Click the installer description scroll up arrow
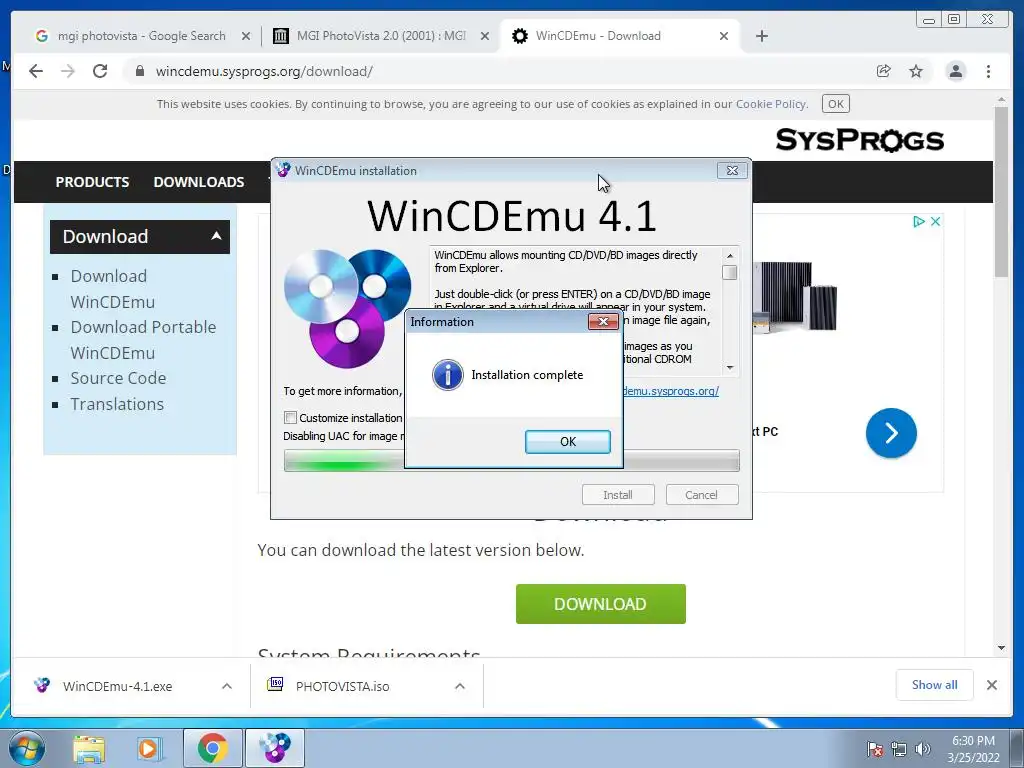The image size is (1024, 768). [729, 255]
